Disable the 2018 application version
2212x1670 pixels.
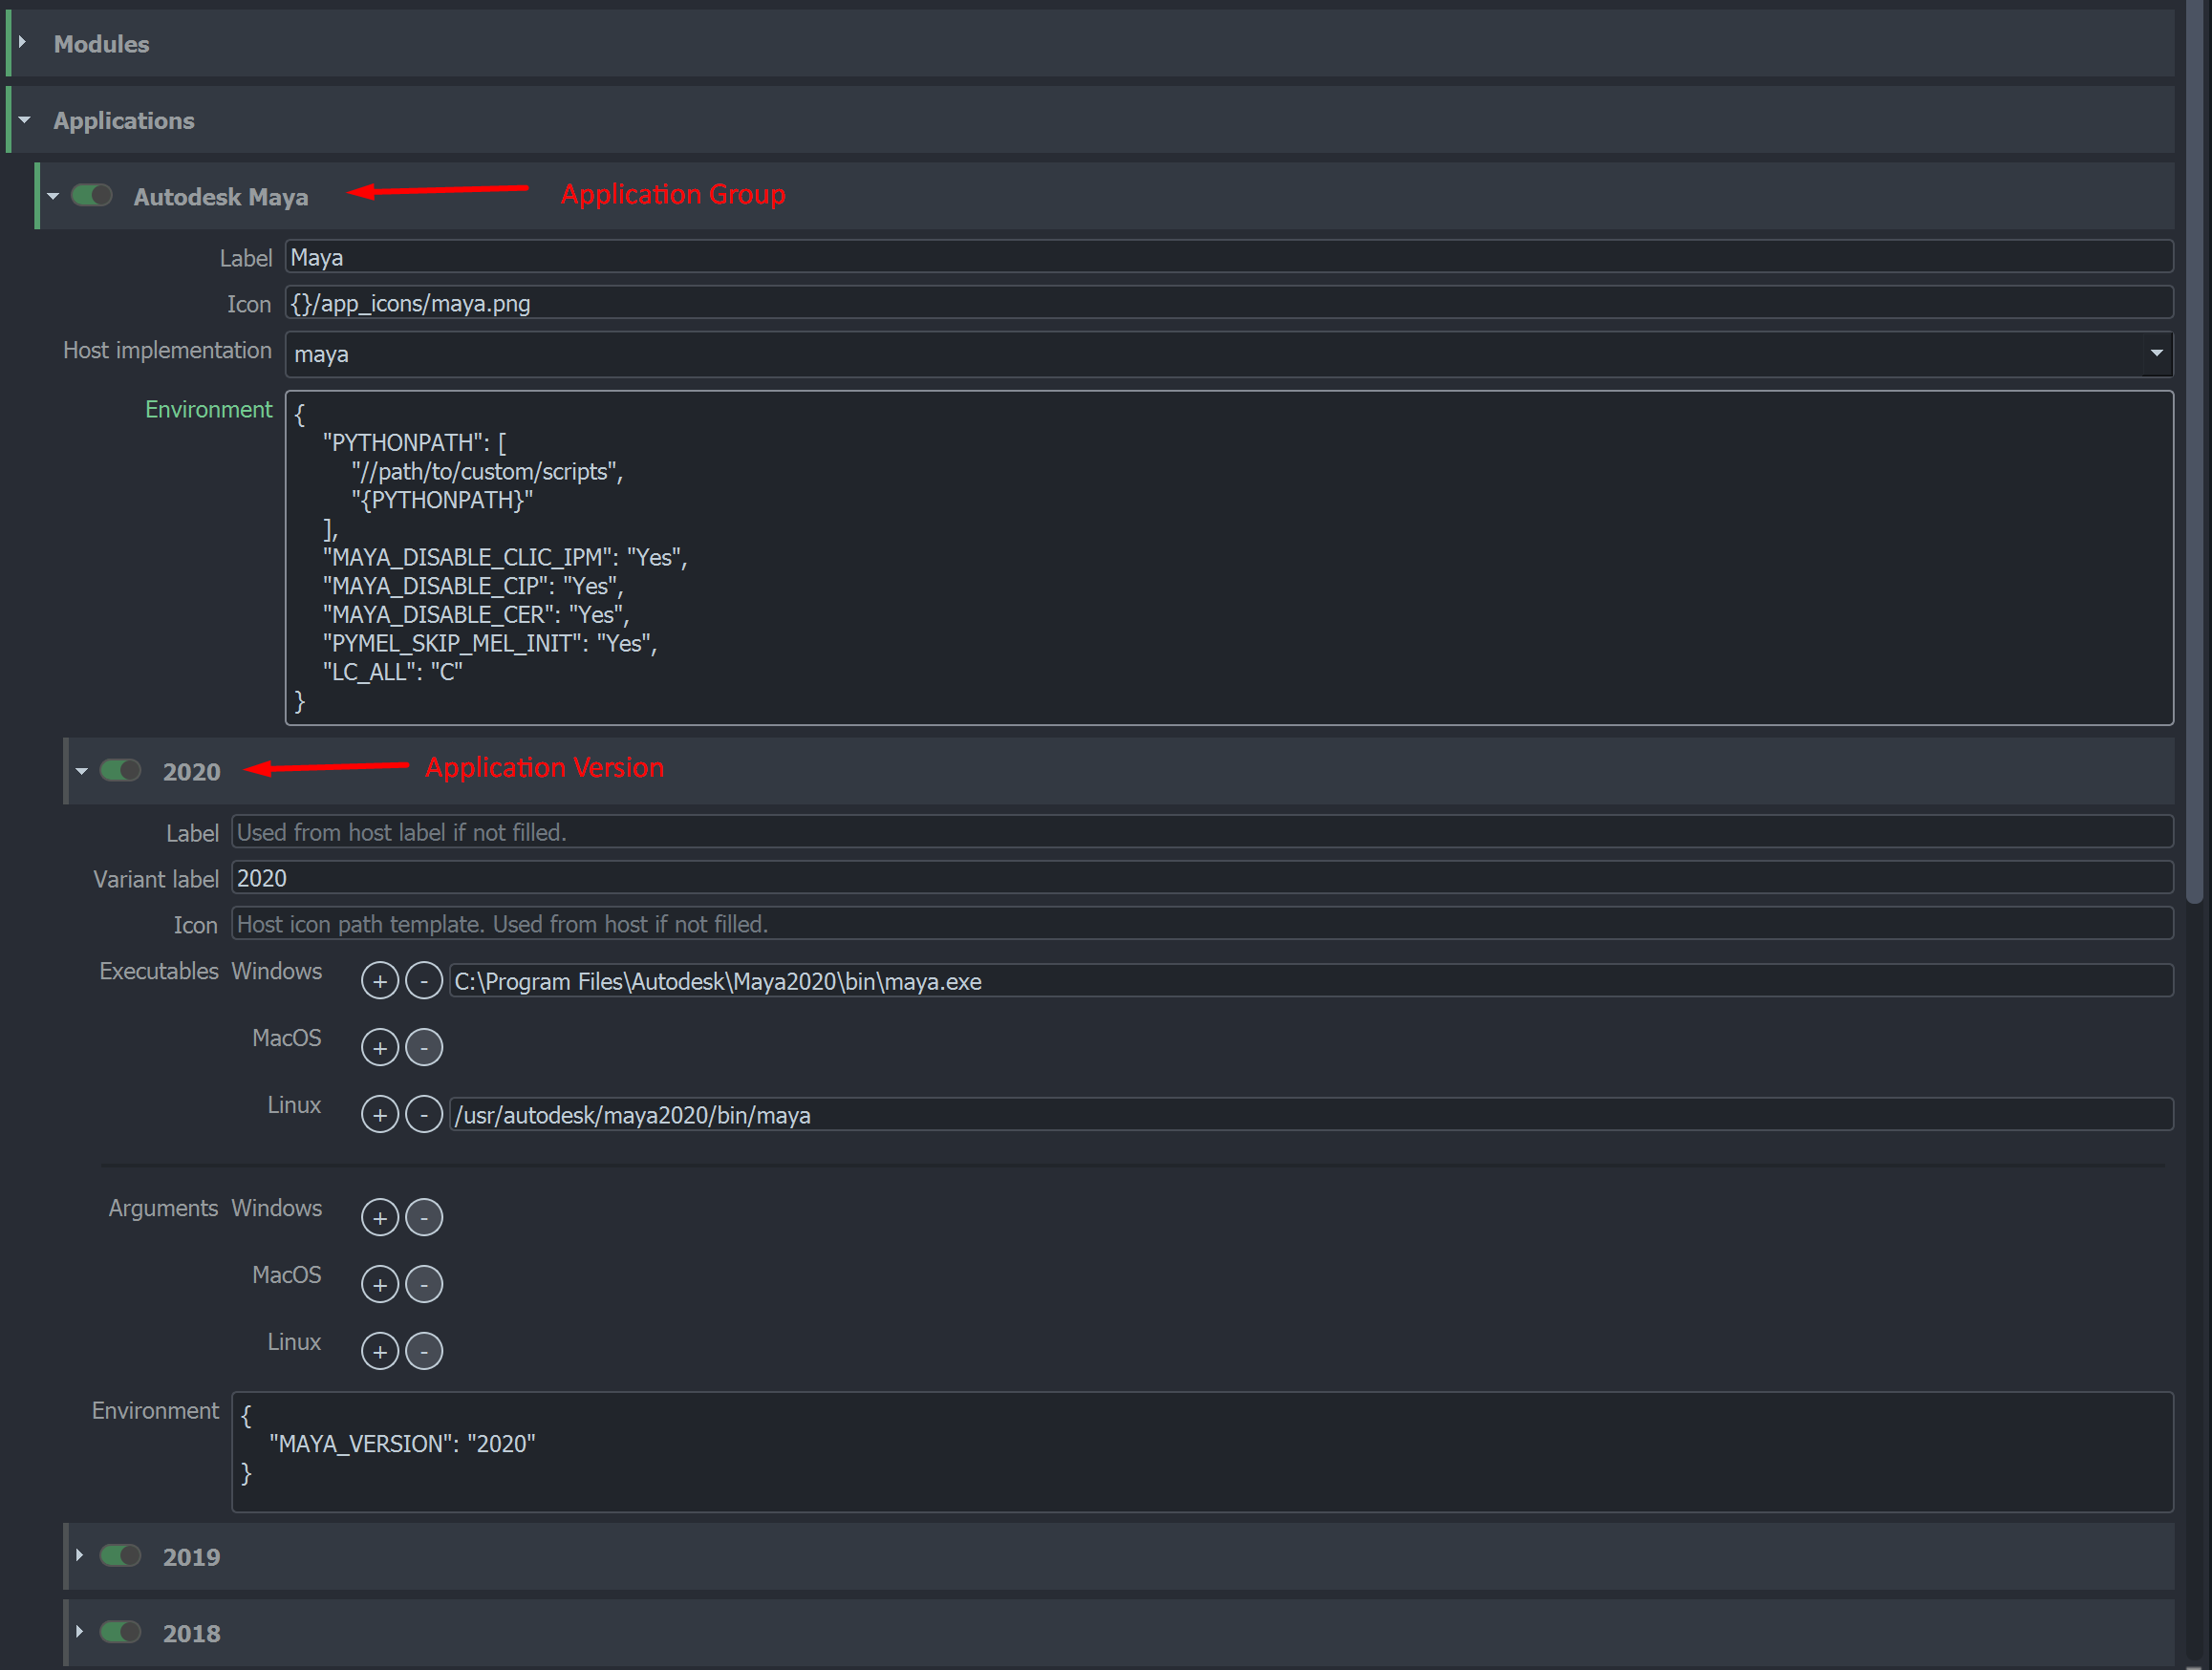coord(119,1632)
